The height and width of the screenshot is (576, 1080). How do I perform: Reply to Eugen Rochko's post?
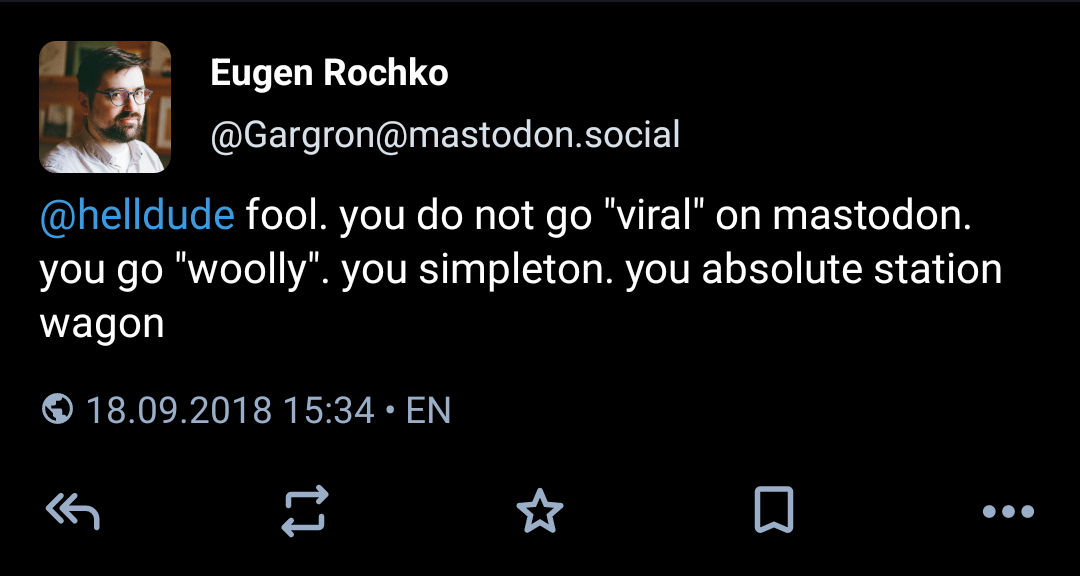point(73,511)
